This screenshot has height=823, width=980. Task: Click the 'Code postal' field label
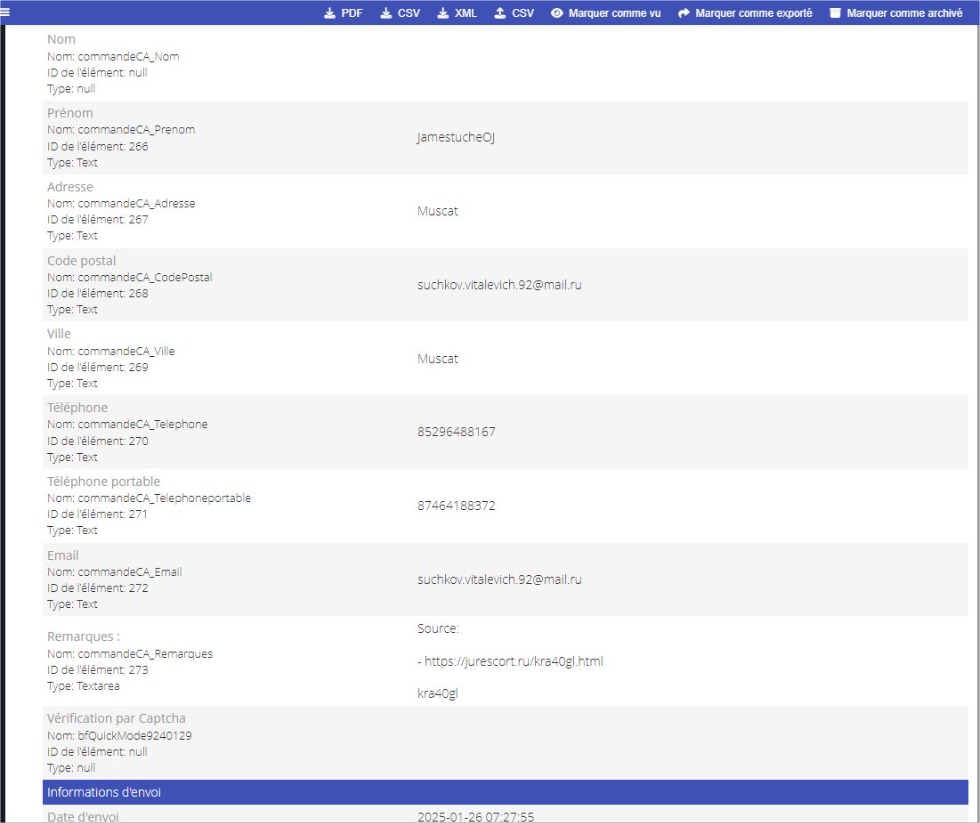pos(81,261)
